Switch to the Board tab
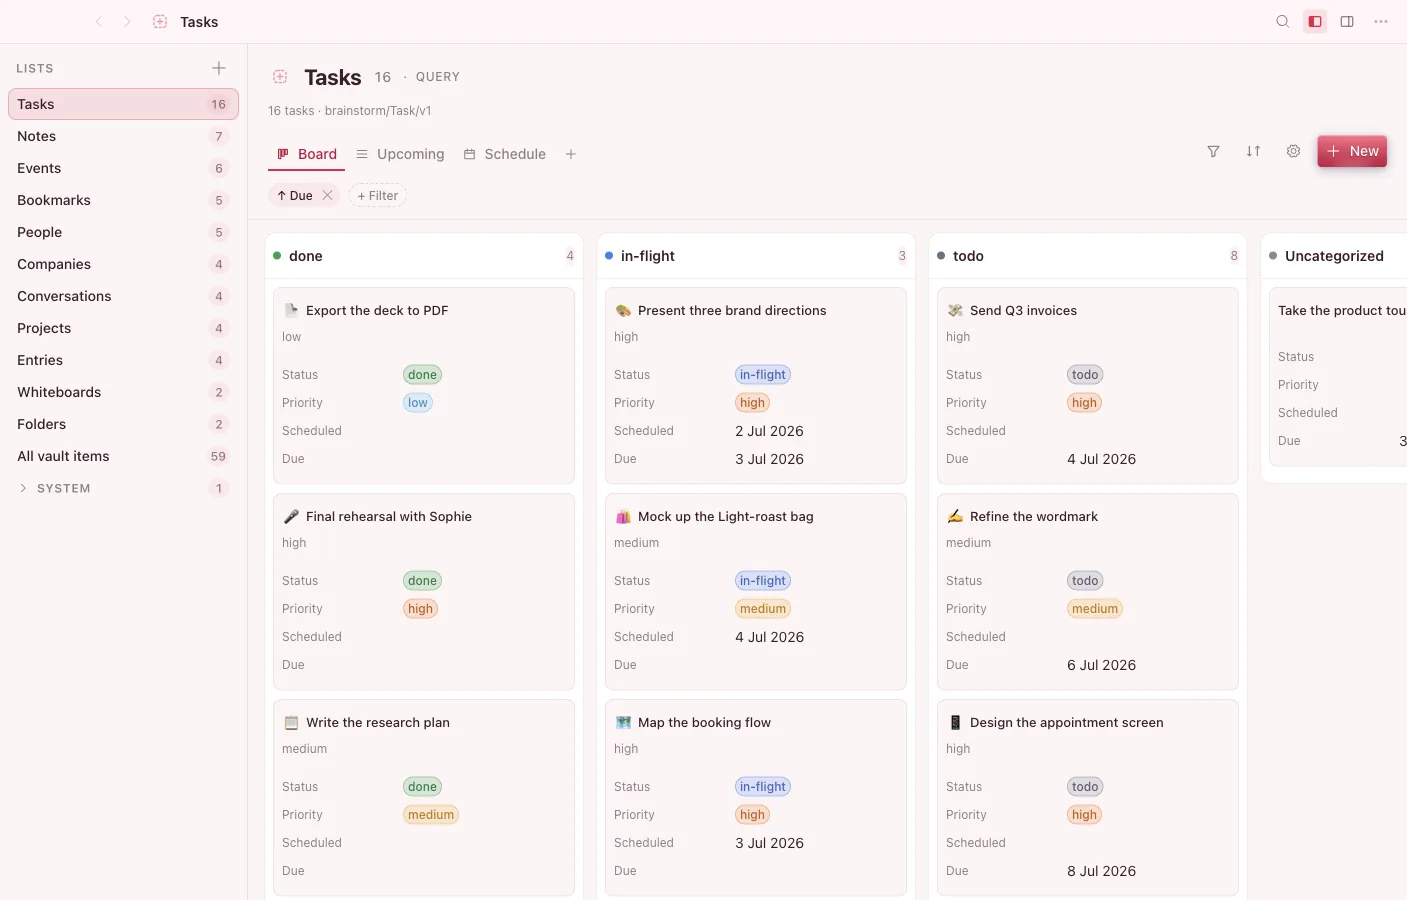1407x900 pixels. coord(307,154)
